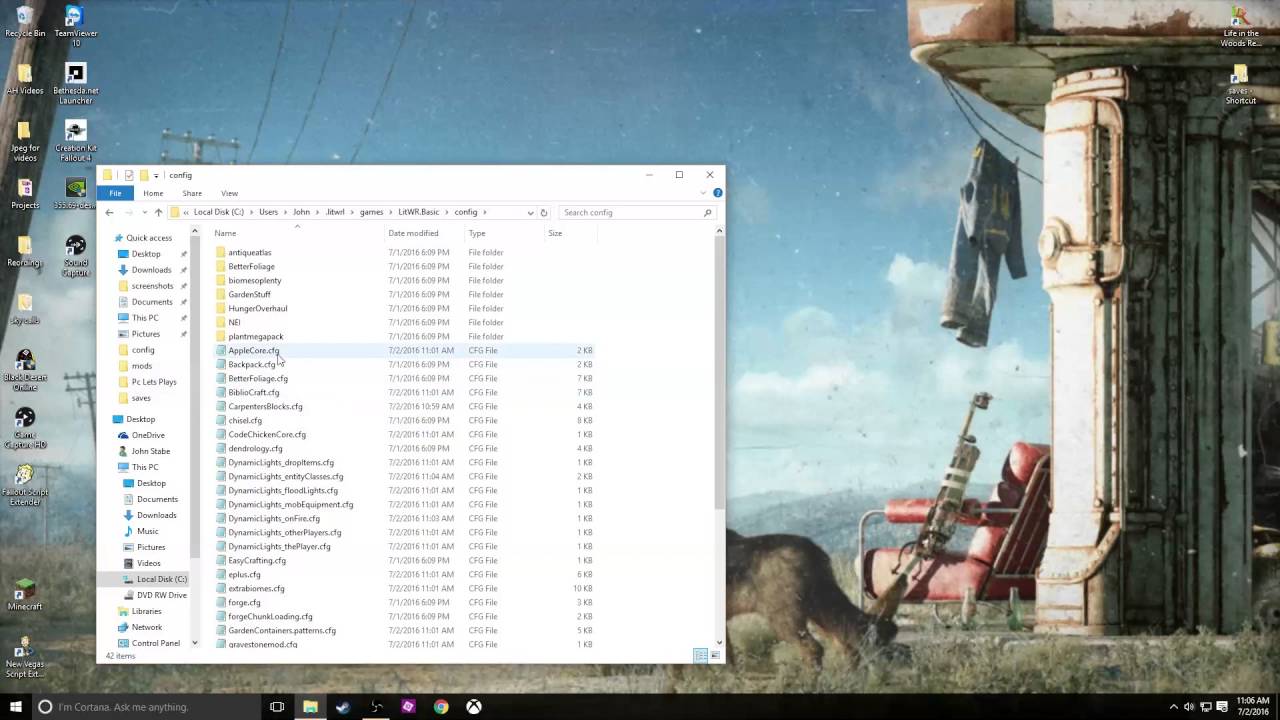Select the AppleCore.cfg file

click(x=253, y=350)
